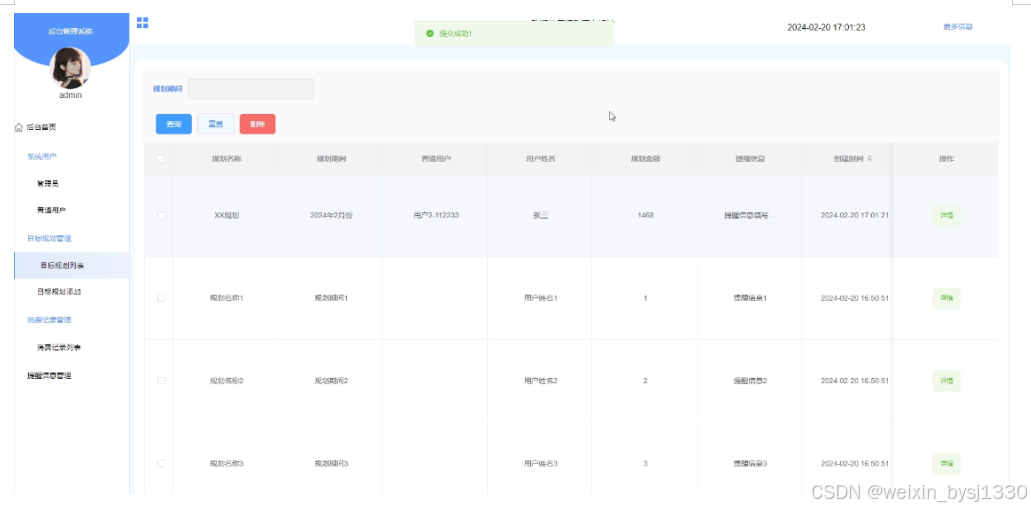This screenshot has height=510, width=1031.
Task: Open 详情 for the XX规划 row
Action: pos(946,216)
